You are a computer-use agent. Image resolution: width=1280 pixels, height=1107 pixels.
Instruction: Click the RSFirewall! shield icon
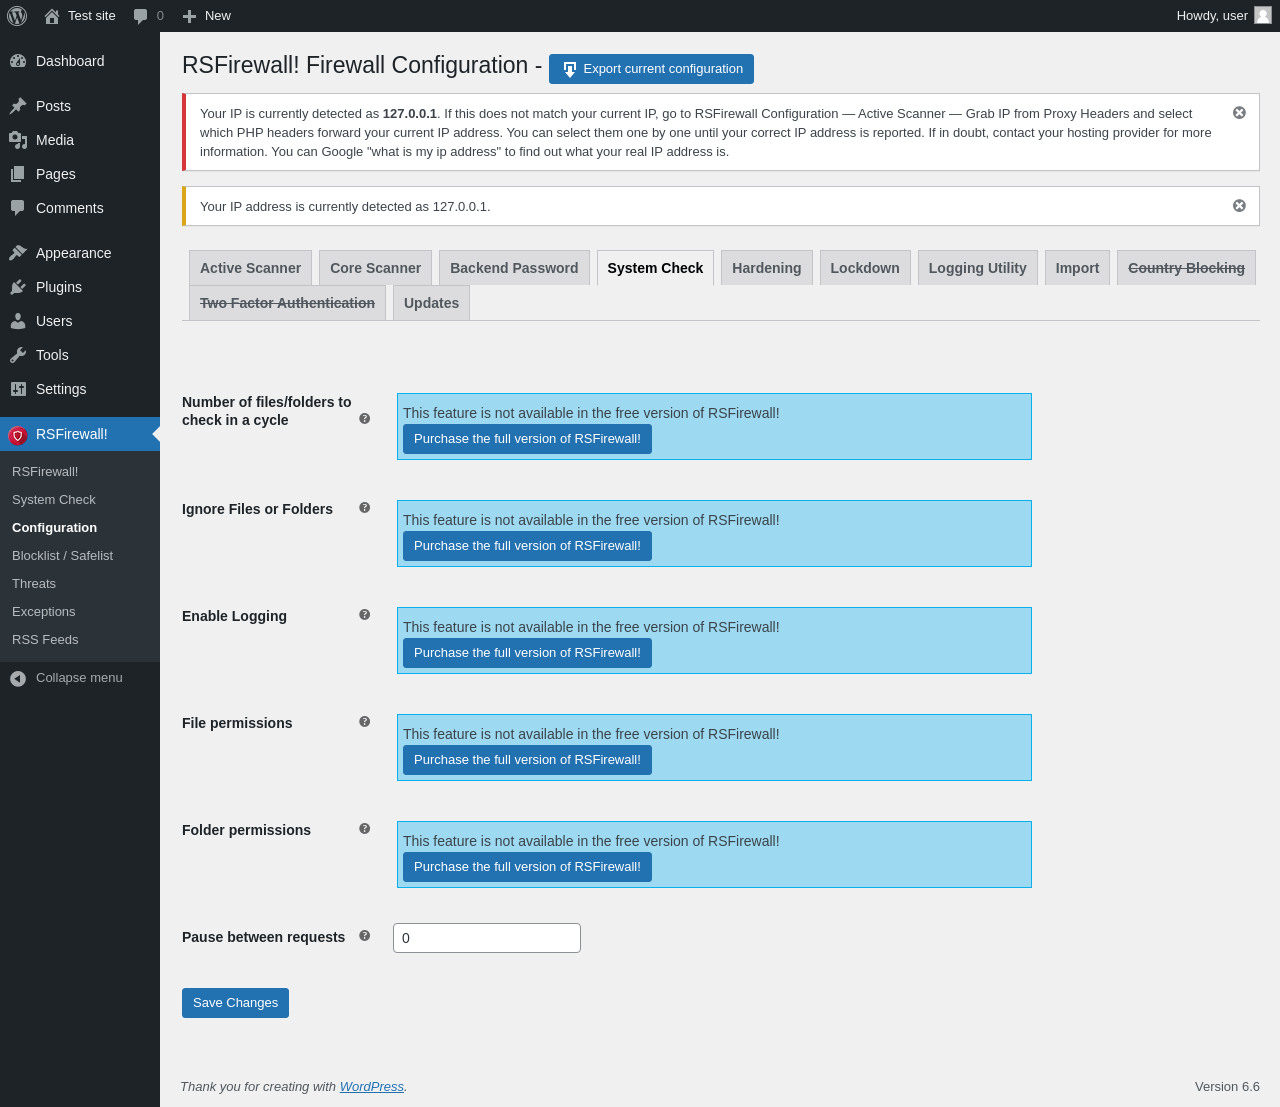tap(18, 435)
